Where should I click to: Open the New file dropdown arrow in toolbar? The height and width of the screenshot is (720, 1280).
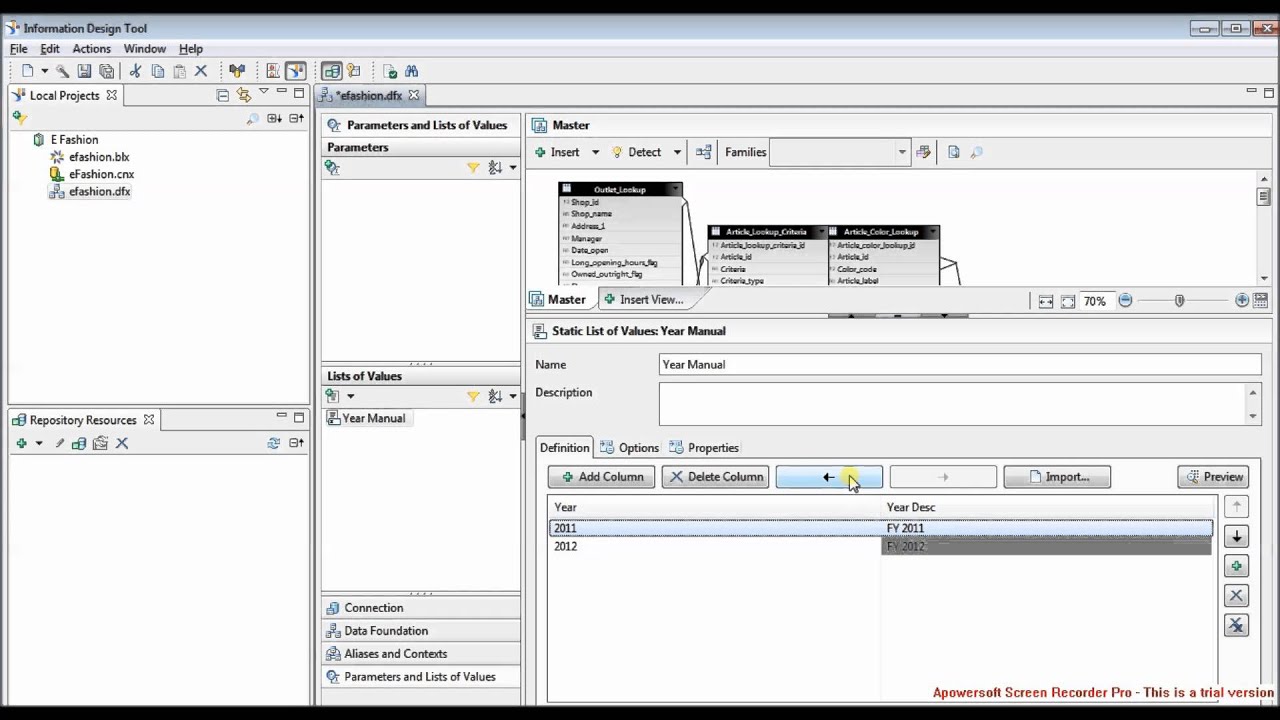click(x=44, y=71)
